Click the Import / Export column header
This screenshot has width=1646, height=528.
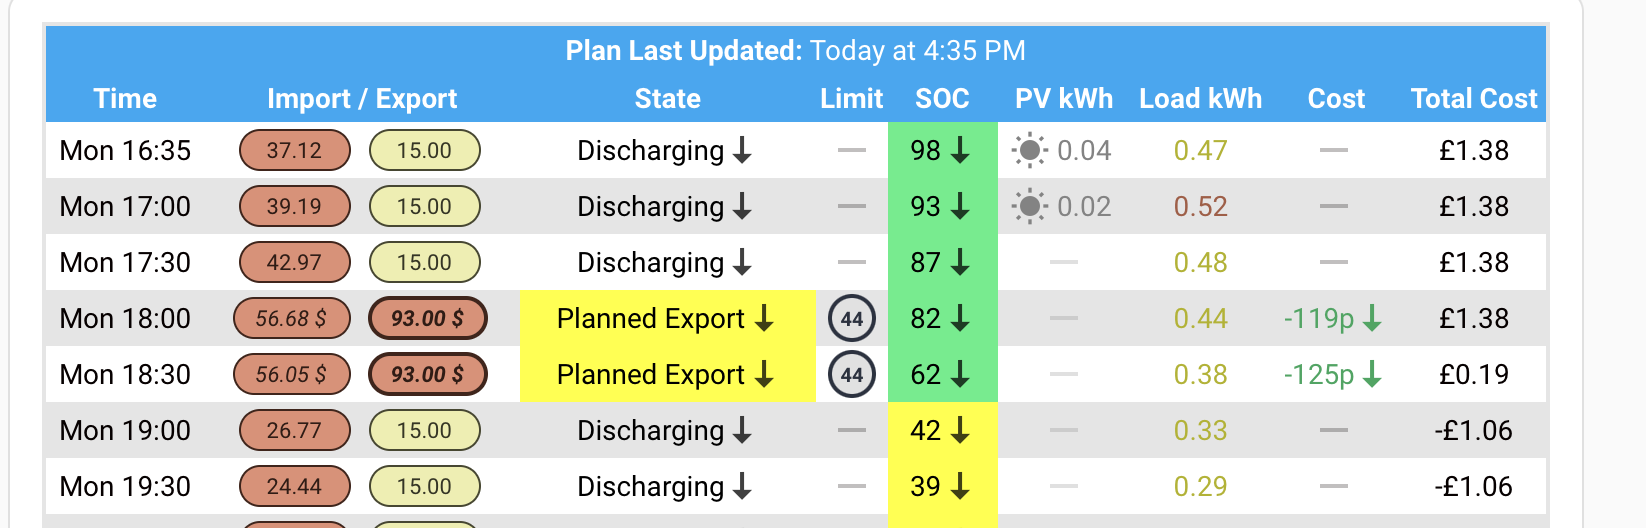point(362,99)
